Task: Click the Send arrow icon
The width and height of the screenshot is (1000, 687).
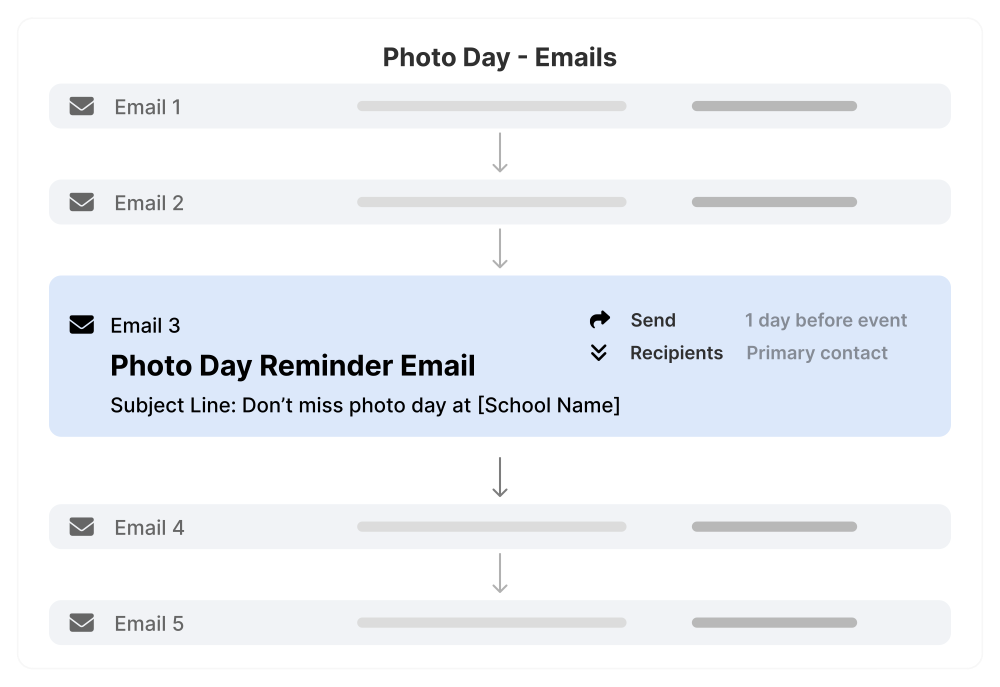Action: point(599,319)
